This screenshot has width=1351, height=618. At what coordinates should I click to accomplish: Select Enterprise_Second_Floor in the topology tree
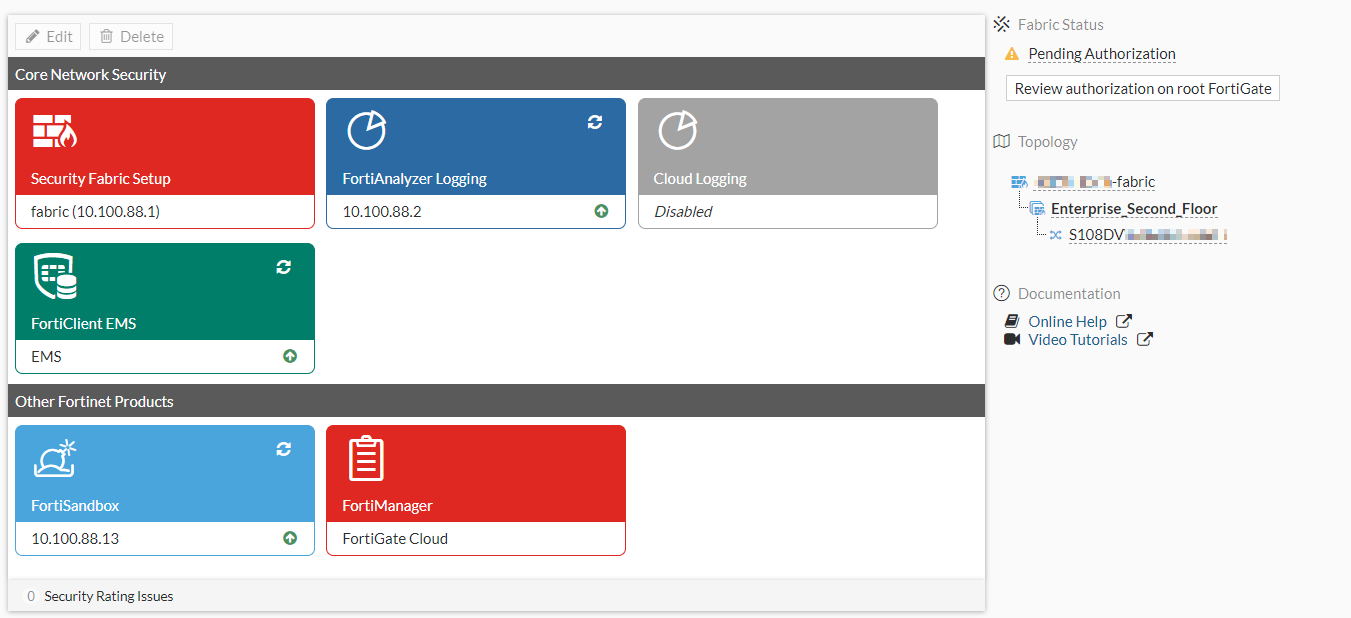click(x=1134, y=209)
